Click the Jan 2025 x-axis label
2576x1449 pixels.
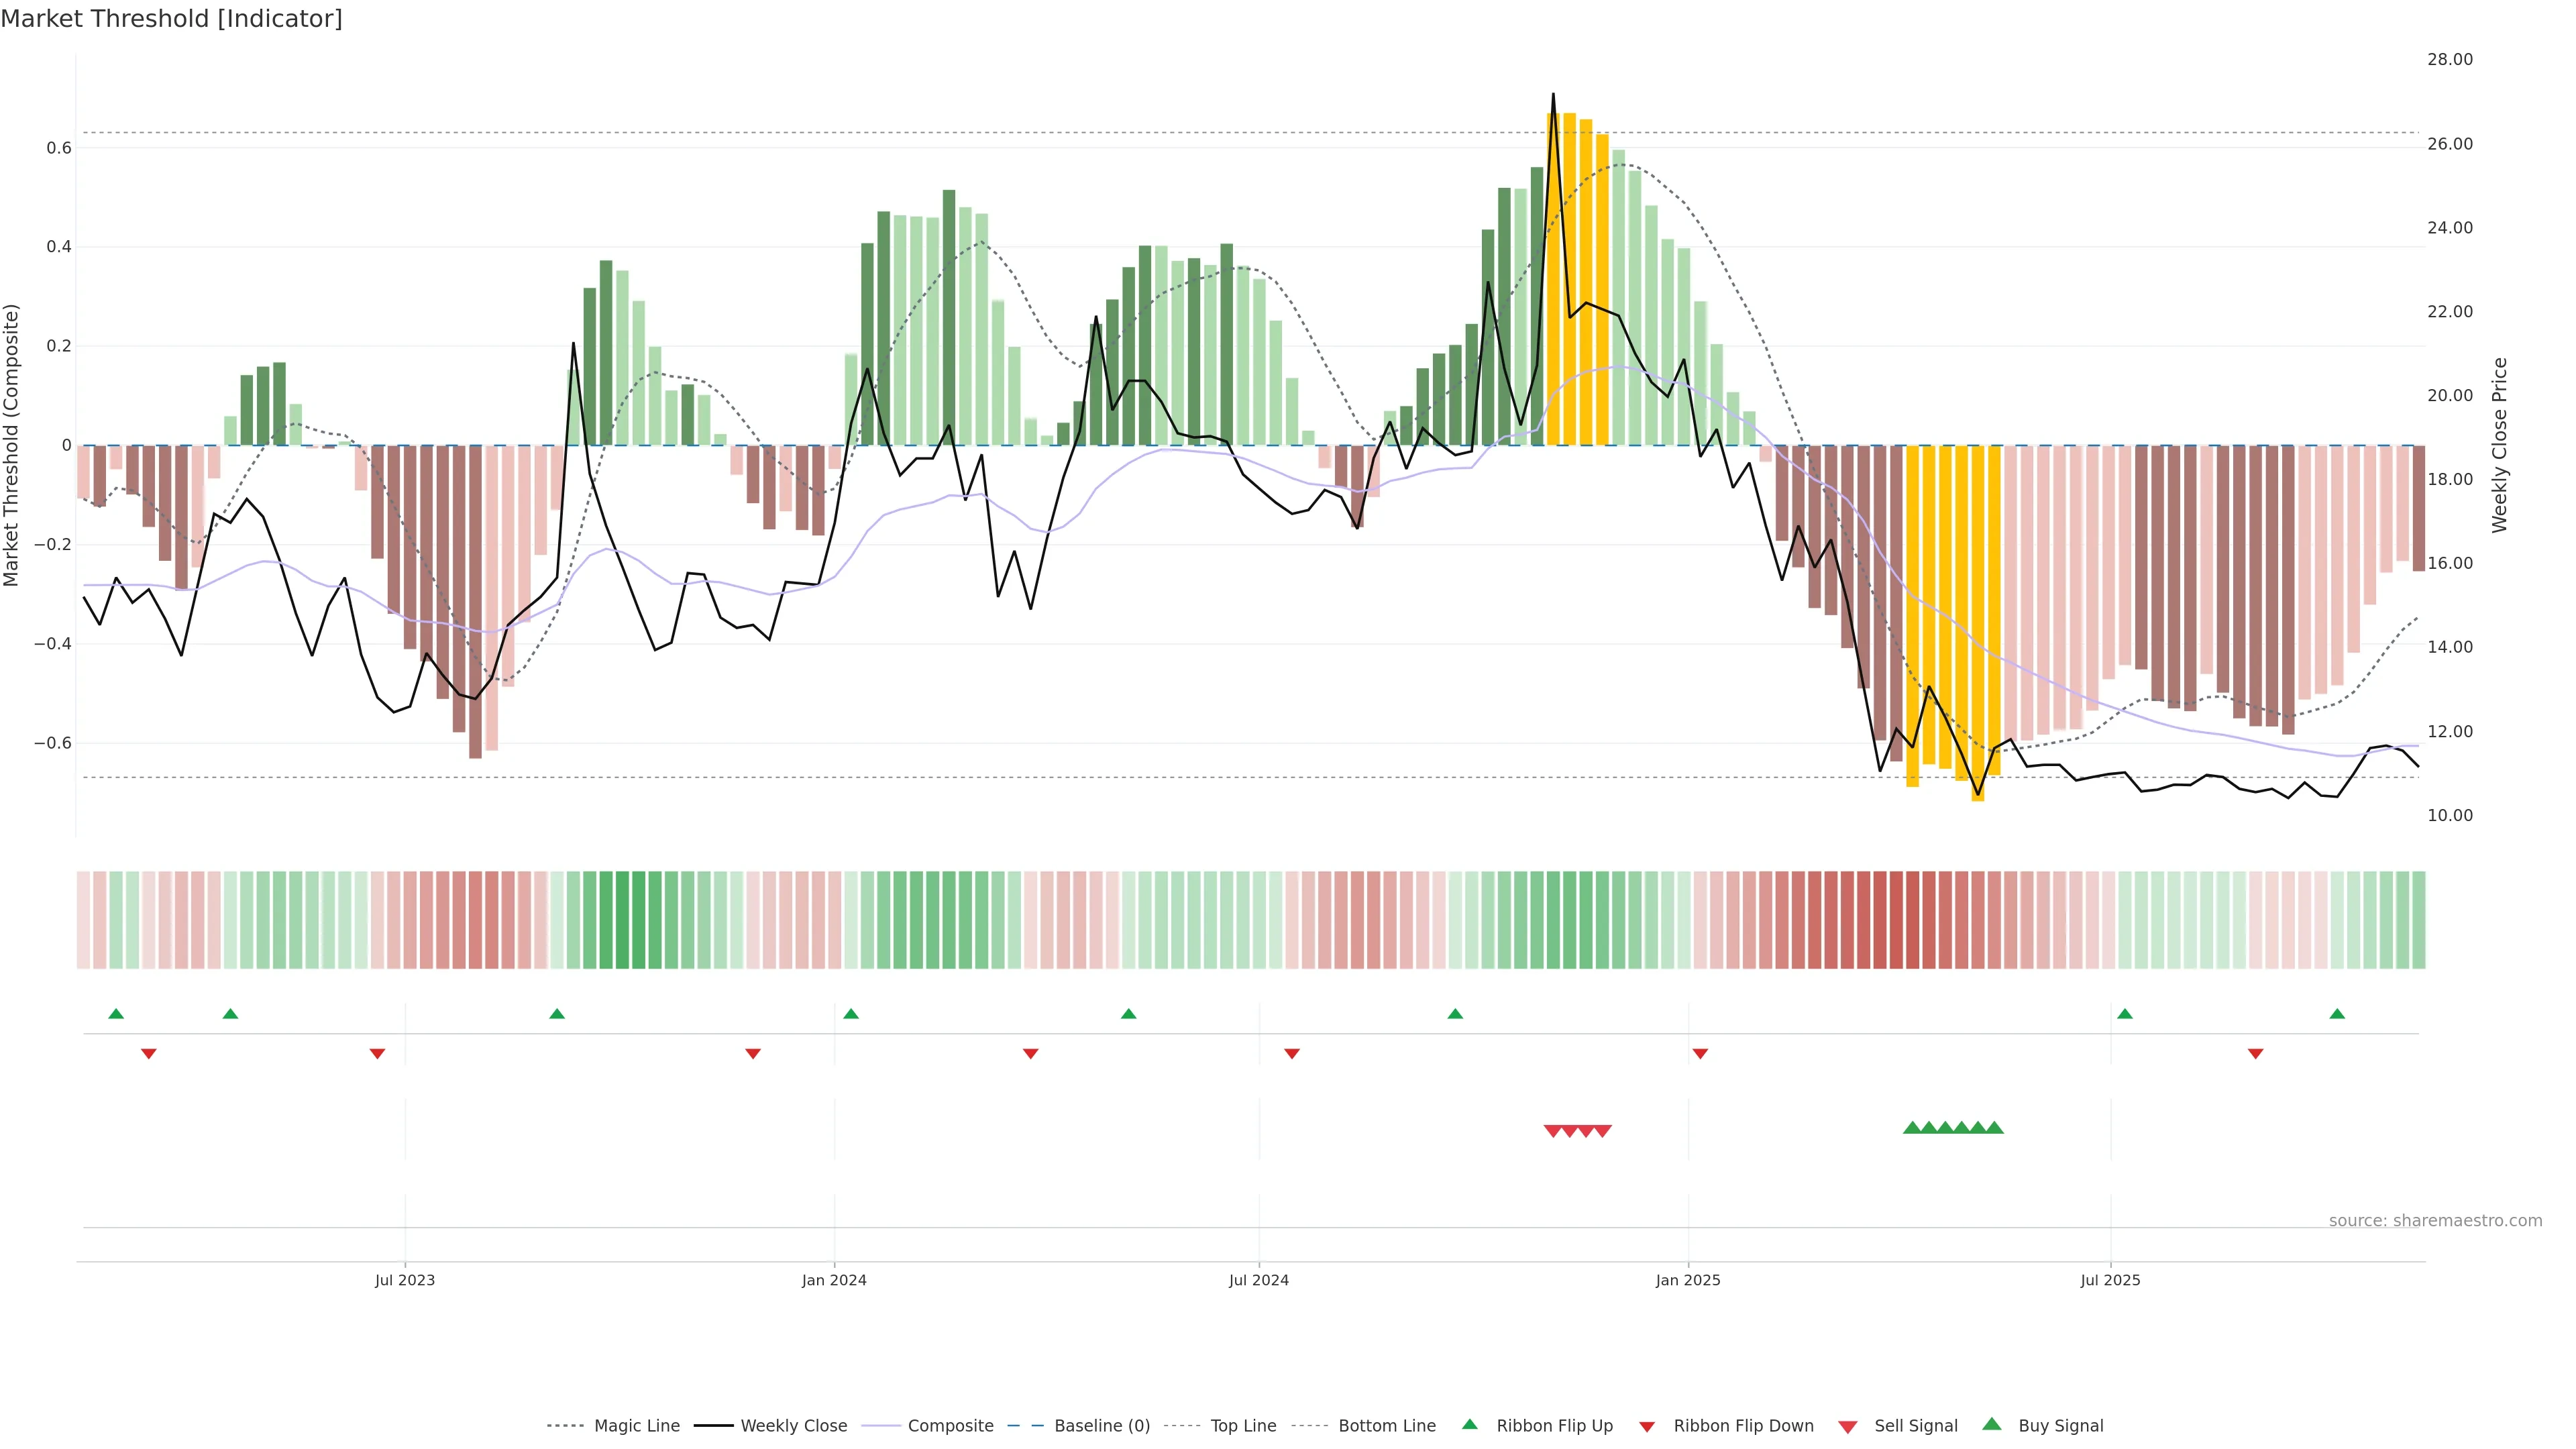[x=1688, y=1280]
